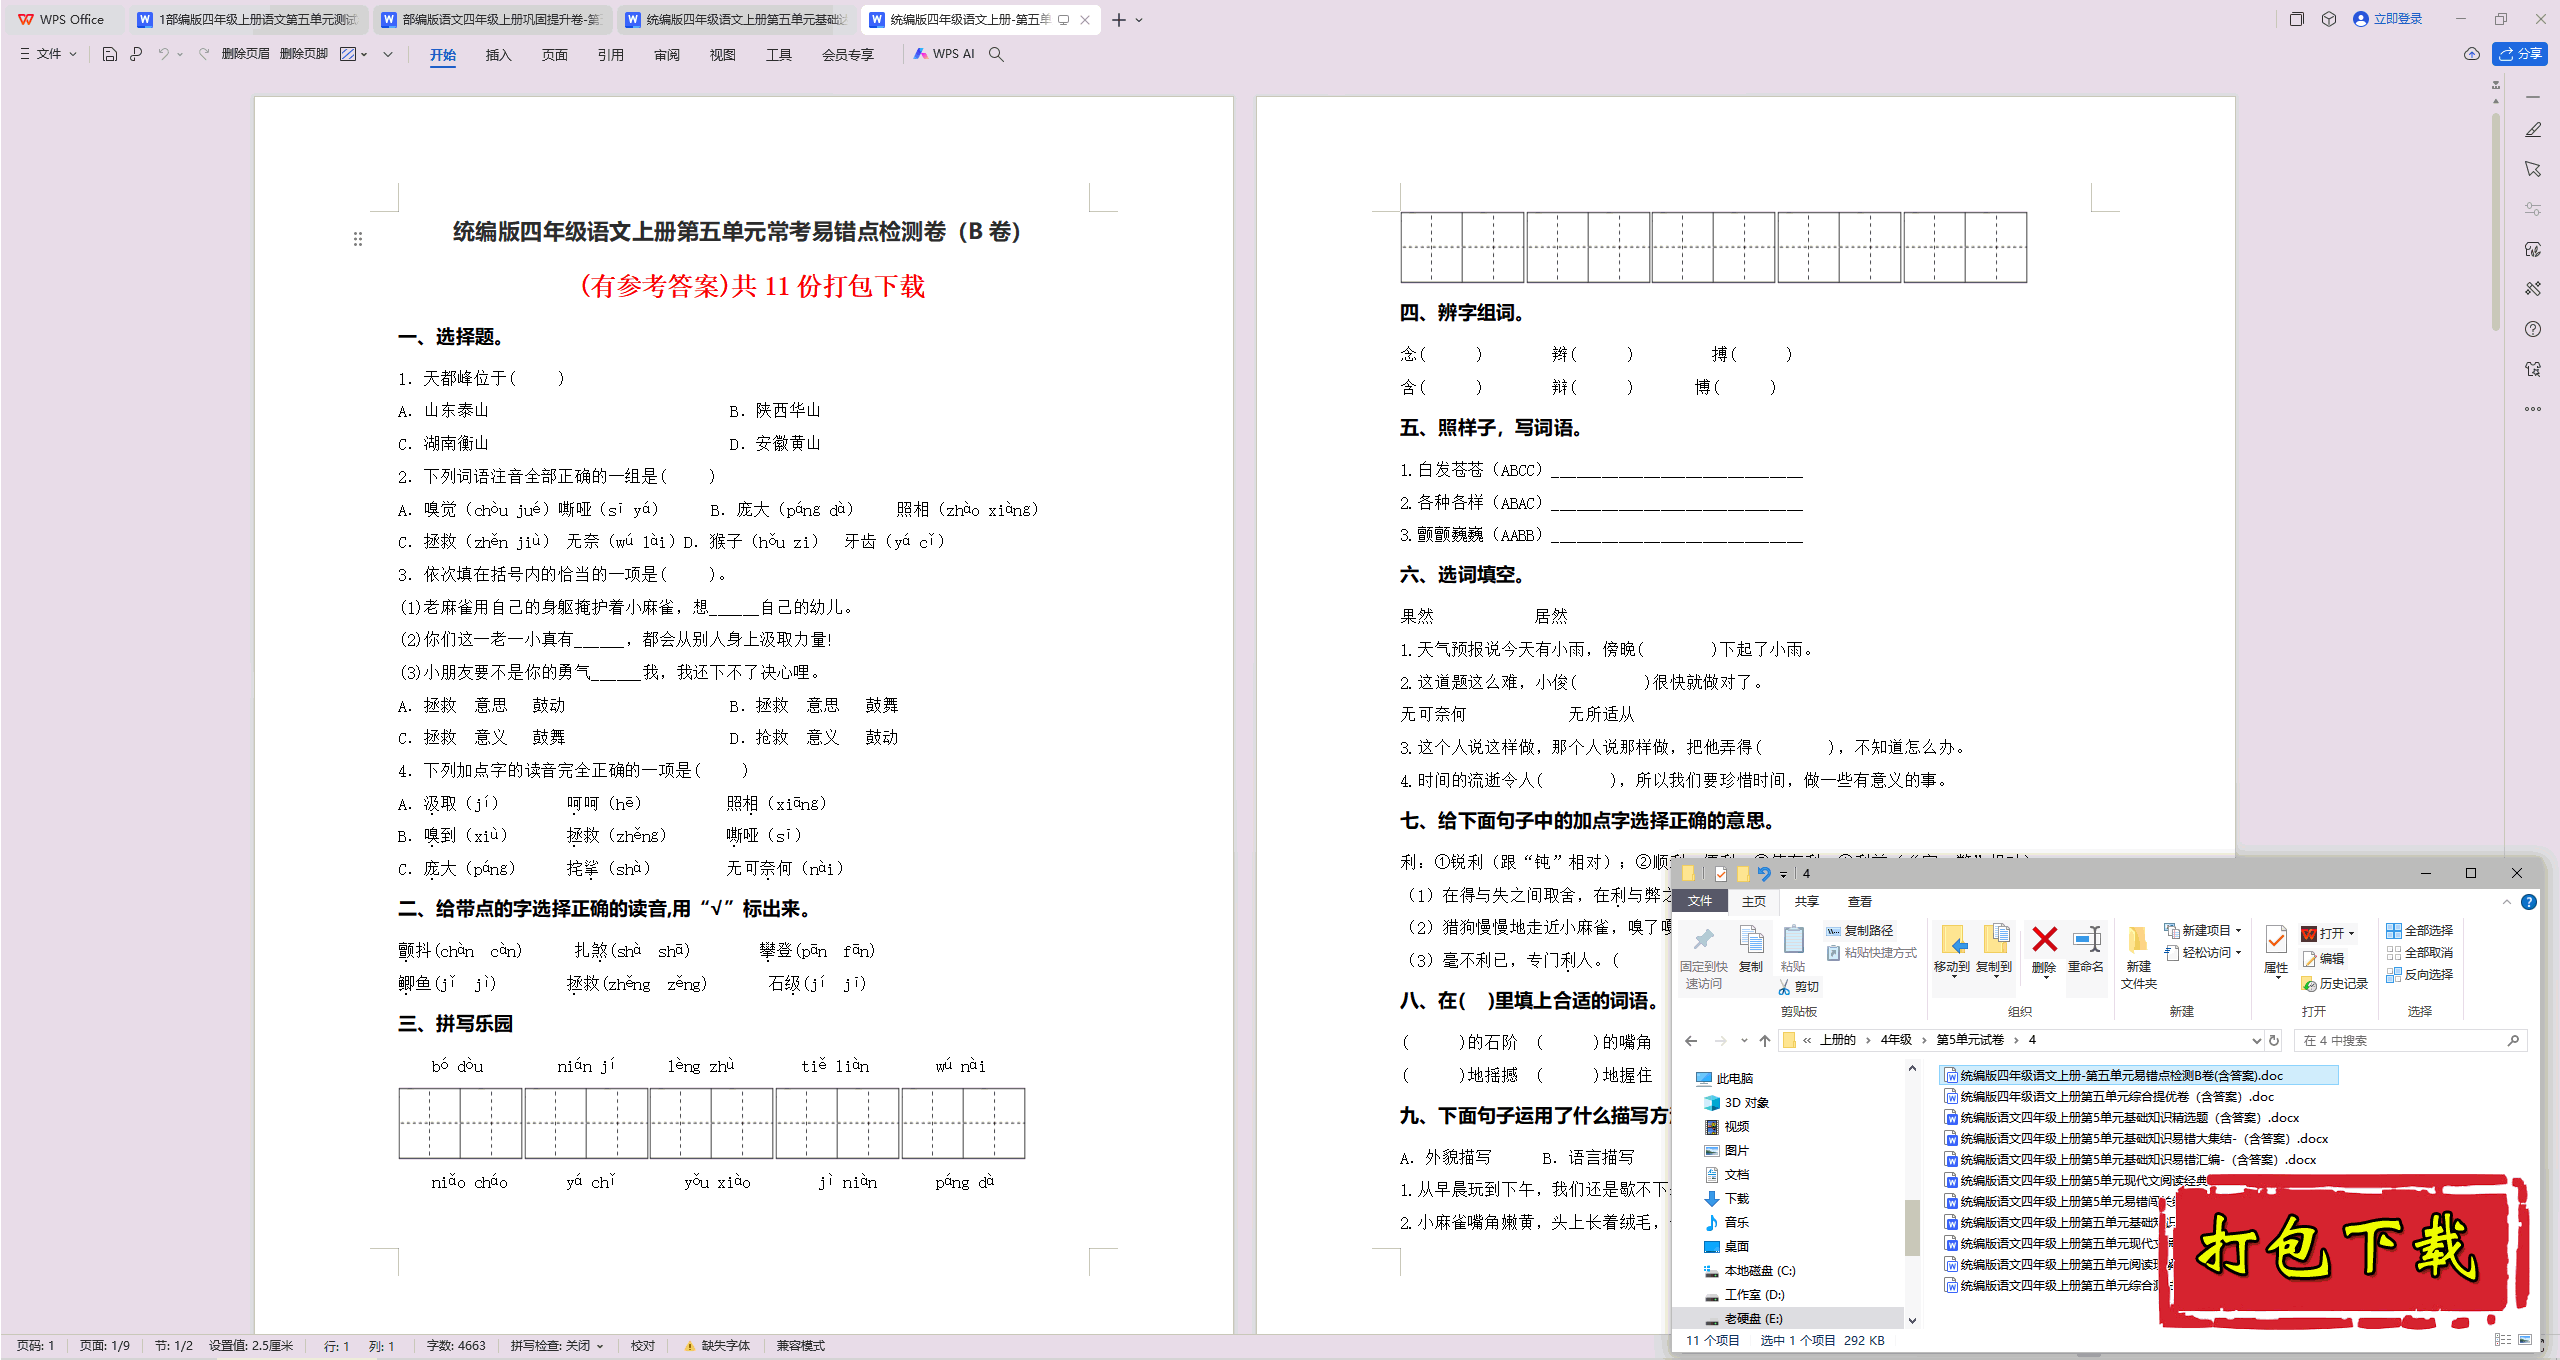Click the pen edit icon in right sidebar
The width and height of the screenshot is (2560, 1360).
pyautogui.click(x=2533, y=130)
